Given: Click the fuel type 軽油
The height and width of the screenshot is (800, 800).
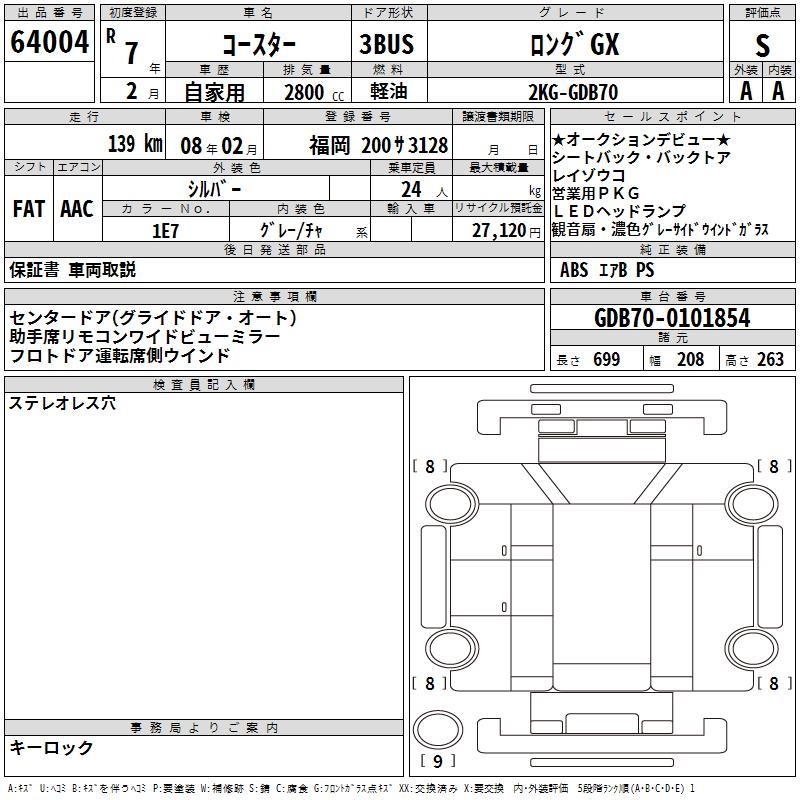Looking at the screenshot, I should pyautogui.click(x=389, y=91).
